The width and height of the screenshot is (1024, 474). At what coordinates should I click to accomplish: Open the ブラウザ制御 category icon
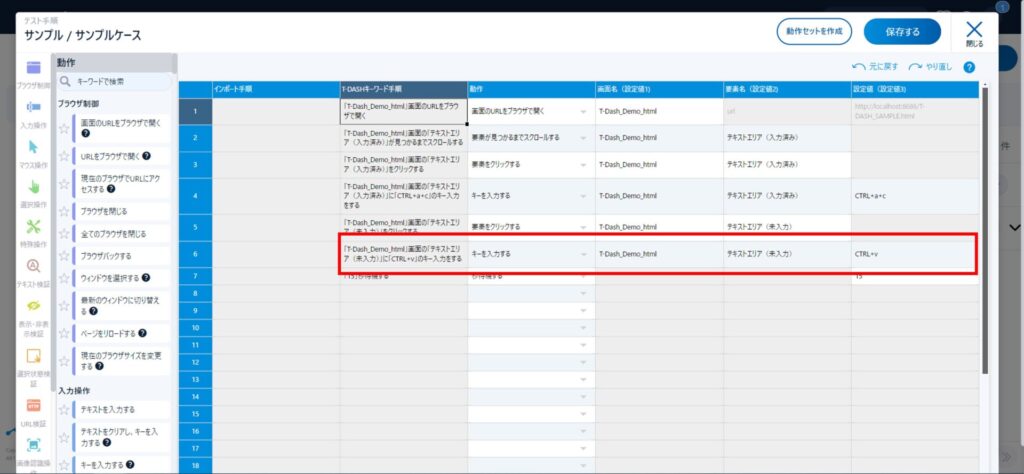[33, 70]
